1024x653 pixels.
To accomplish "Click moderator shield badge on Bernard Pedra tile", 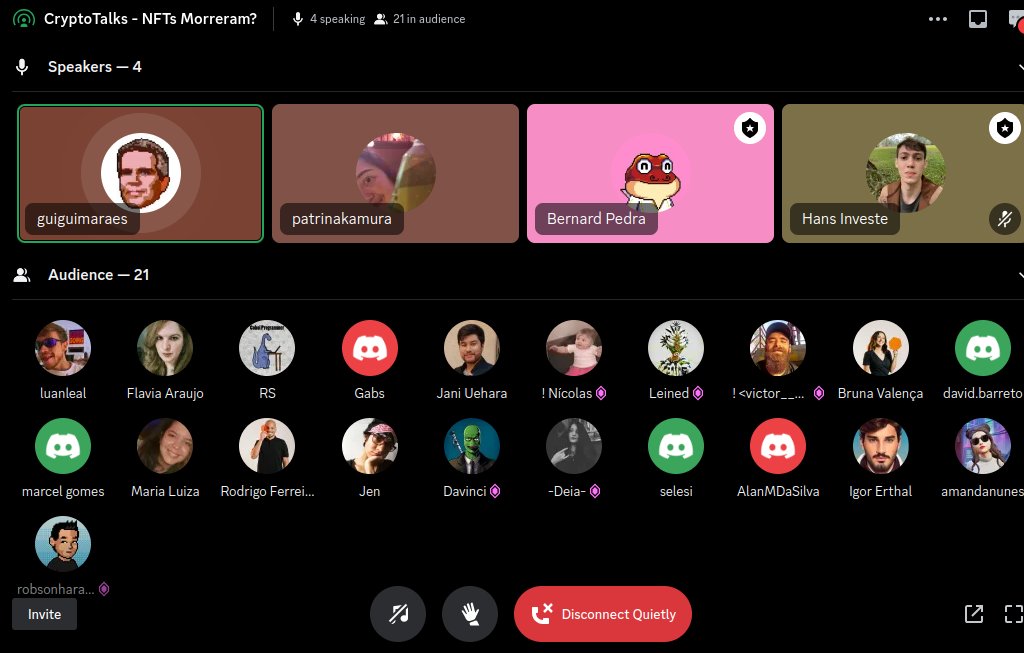I will 750,128.
